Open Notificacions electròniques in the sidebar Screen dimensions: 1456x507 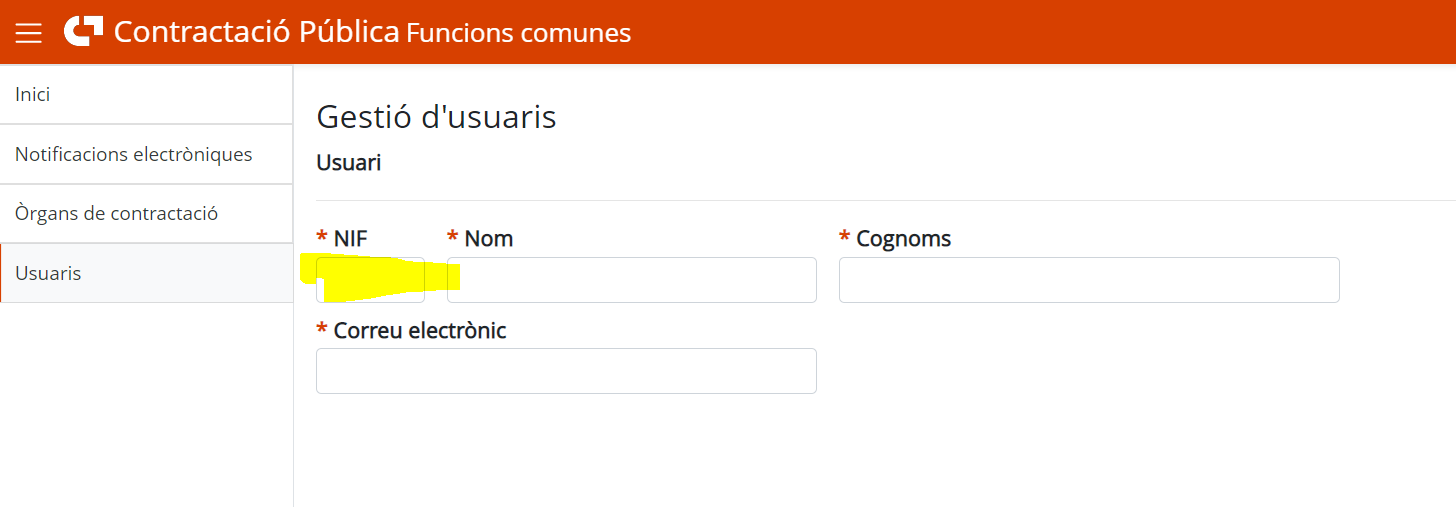click(146, 154)
